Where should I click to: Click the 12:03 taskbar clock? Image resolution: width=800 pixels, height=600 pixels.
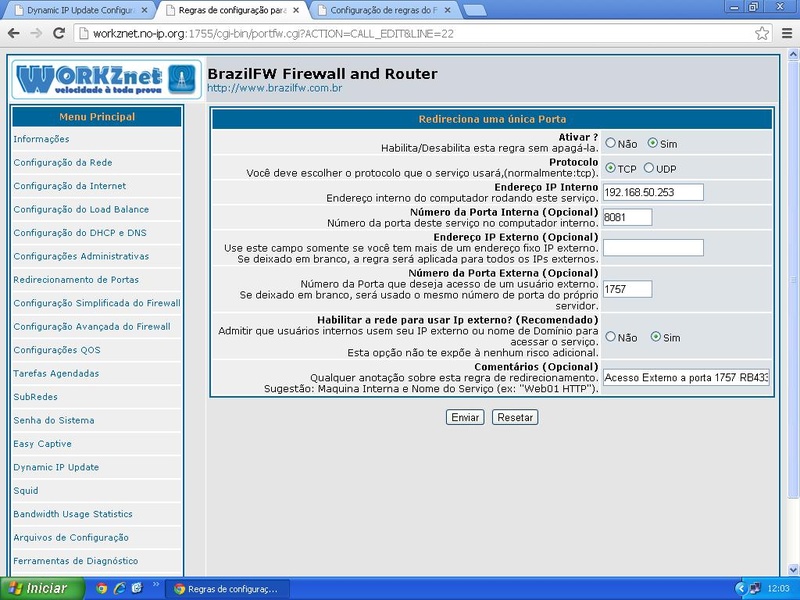tap(778, 589)
